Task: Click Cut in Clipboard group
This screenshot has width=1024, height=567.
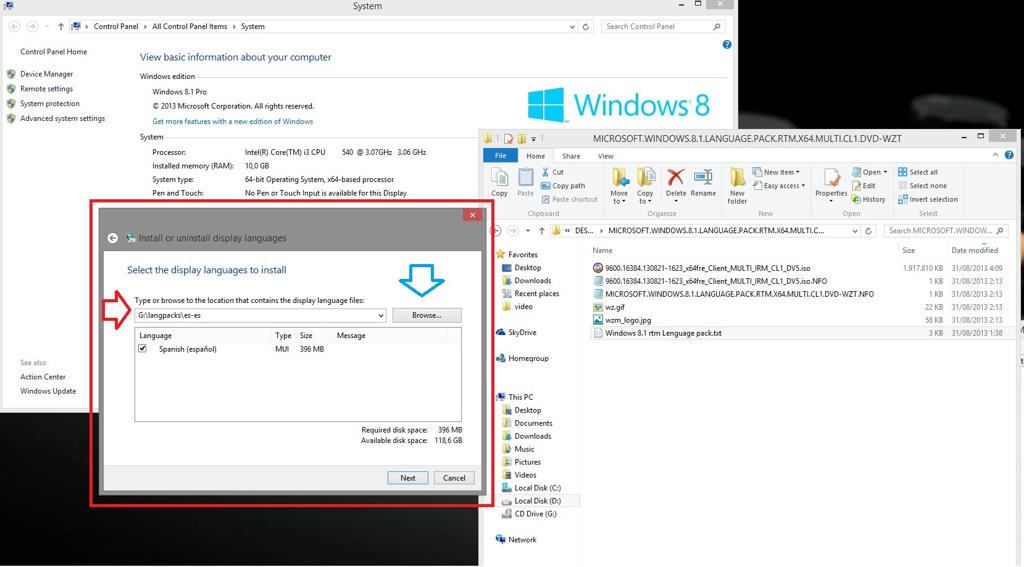Action: tap(552, 172)
